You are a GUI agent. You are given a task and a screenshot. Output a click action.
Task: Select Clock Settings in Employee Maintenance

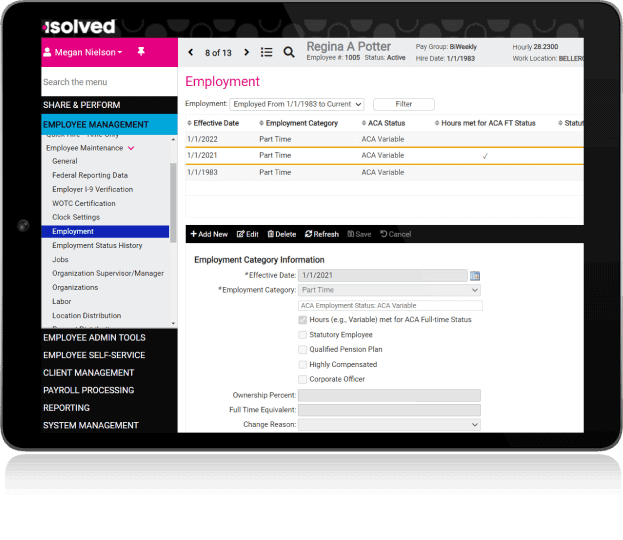[x=76, y=217]
